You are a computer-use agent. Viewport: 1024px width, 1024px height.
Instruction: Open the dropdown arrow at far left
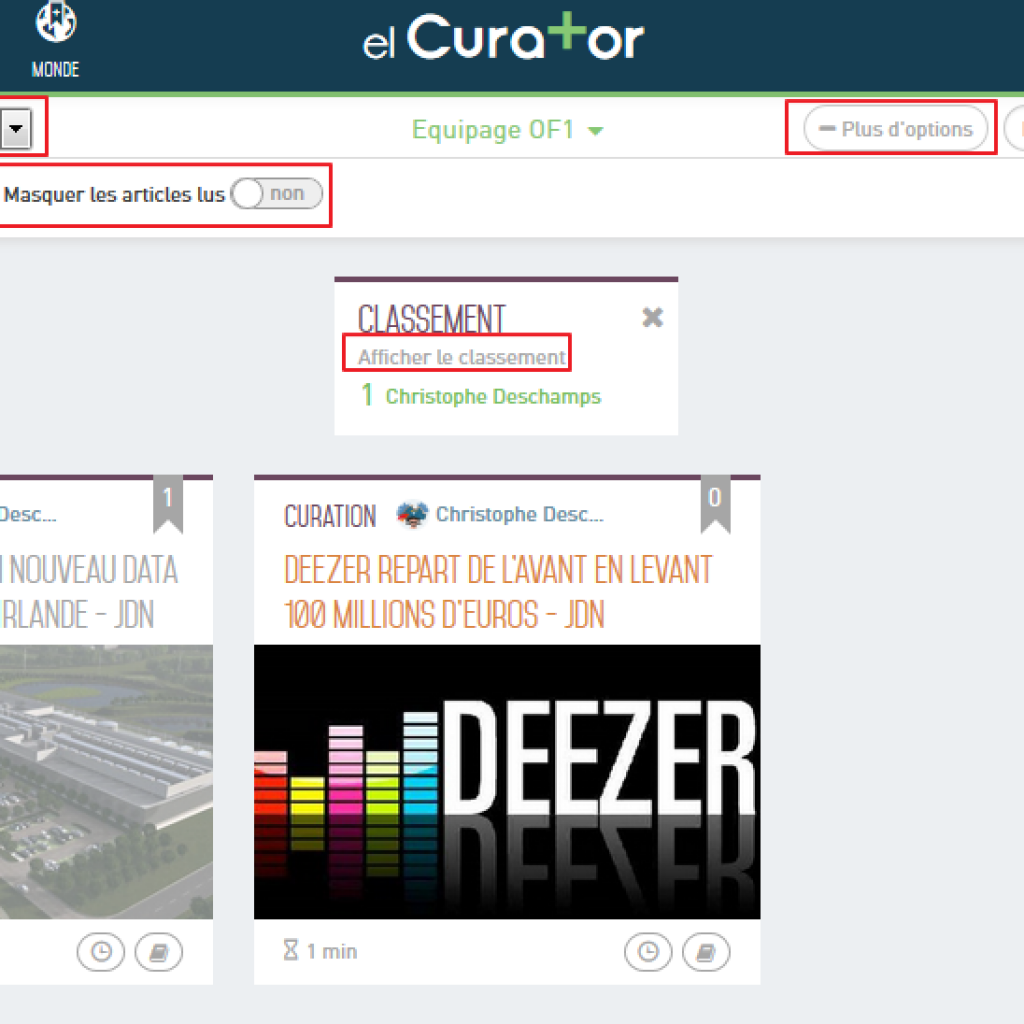16,127
